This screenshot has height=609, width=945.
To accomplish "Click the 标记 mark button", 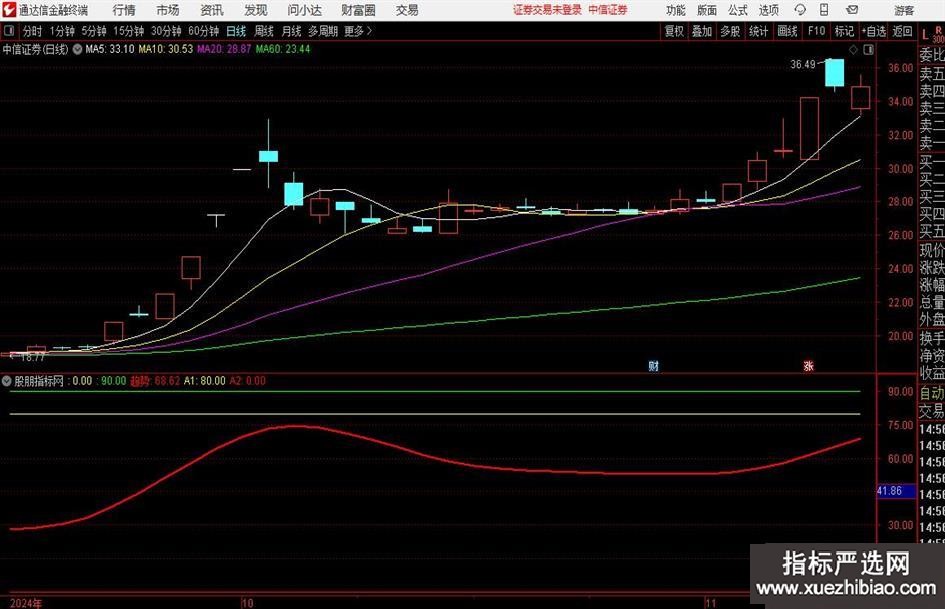I will point(844,31).
